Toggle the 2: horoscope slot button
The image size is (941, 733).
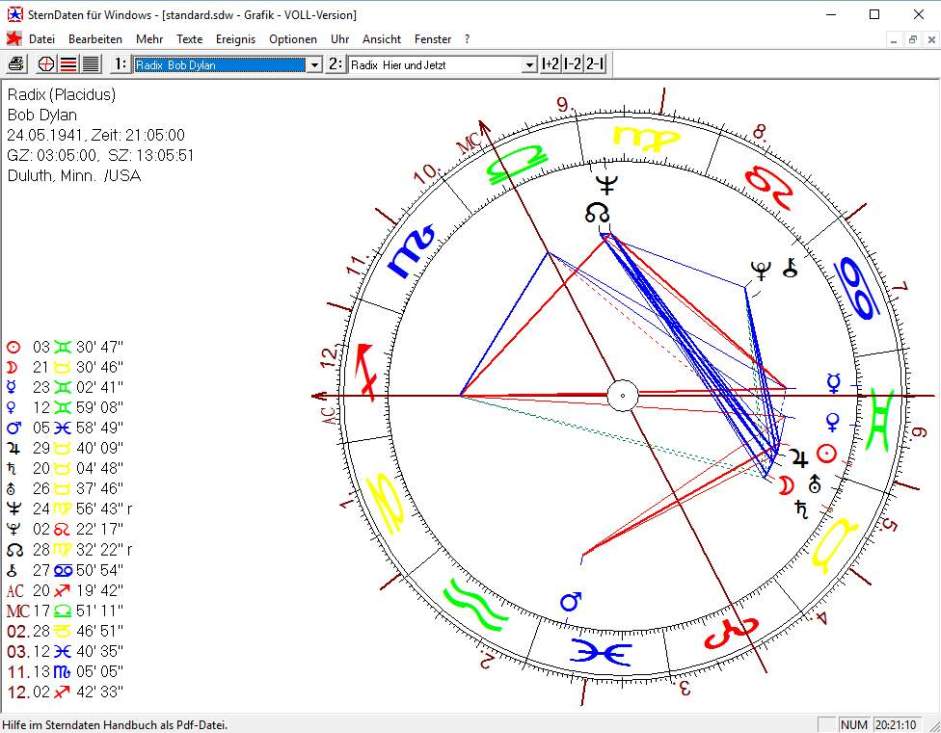pos(336,64)
